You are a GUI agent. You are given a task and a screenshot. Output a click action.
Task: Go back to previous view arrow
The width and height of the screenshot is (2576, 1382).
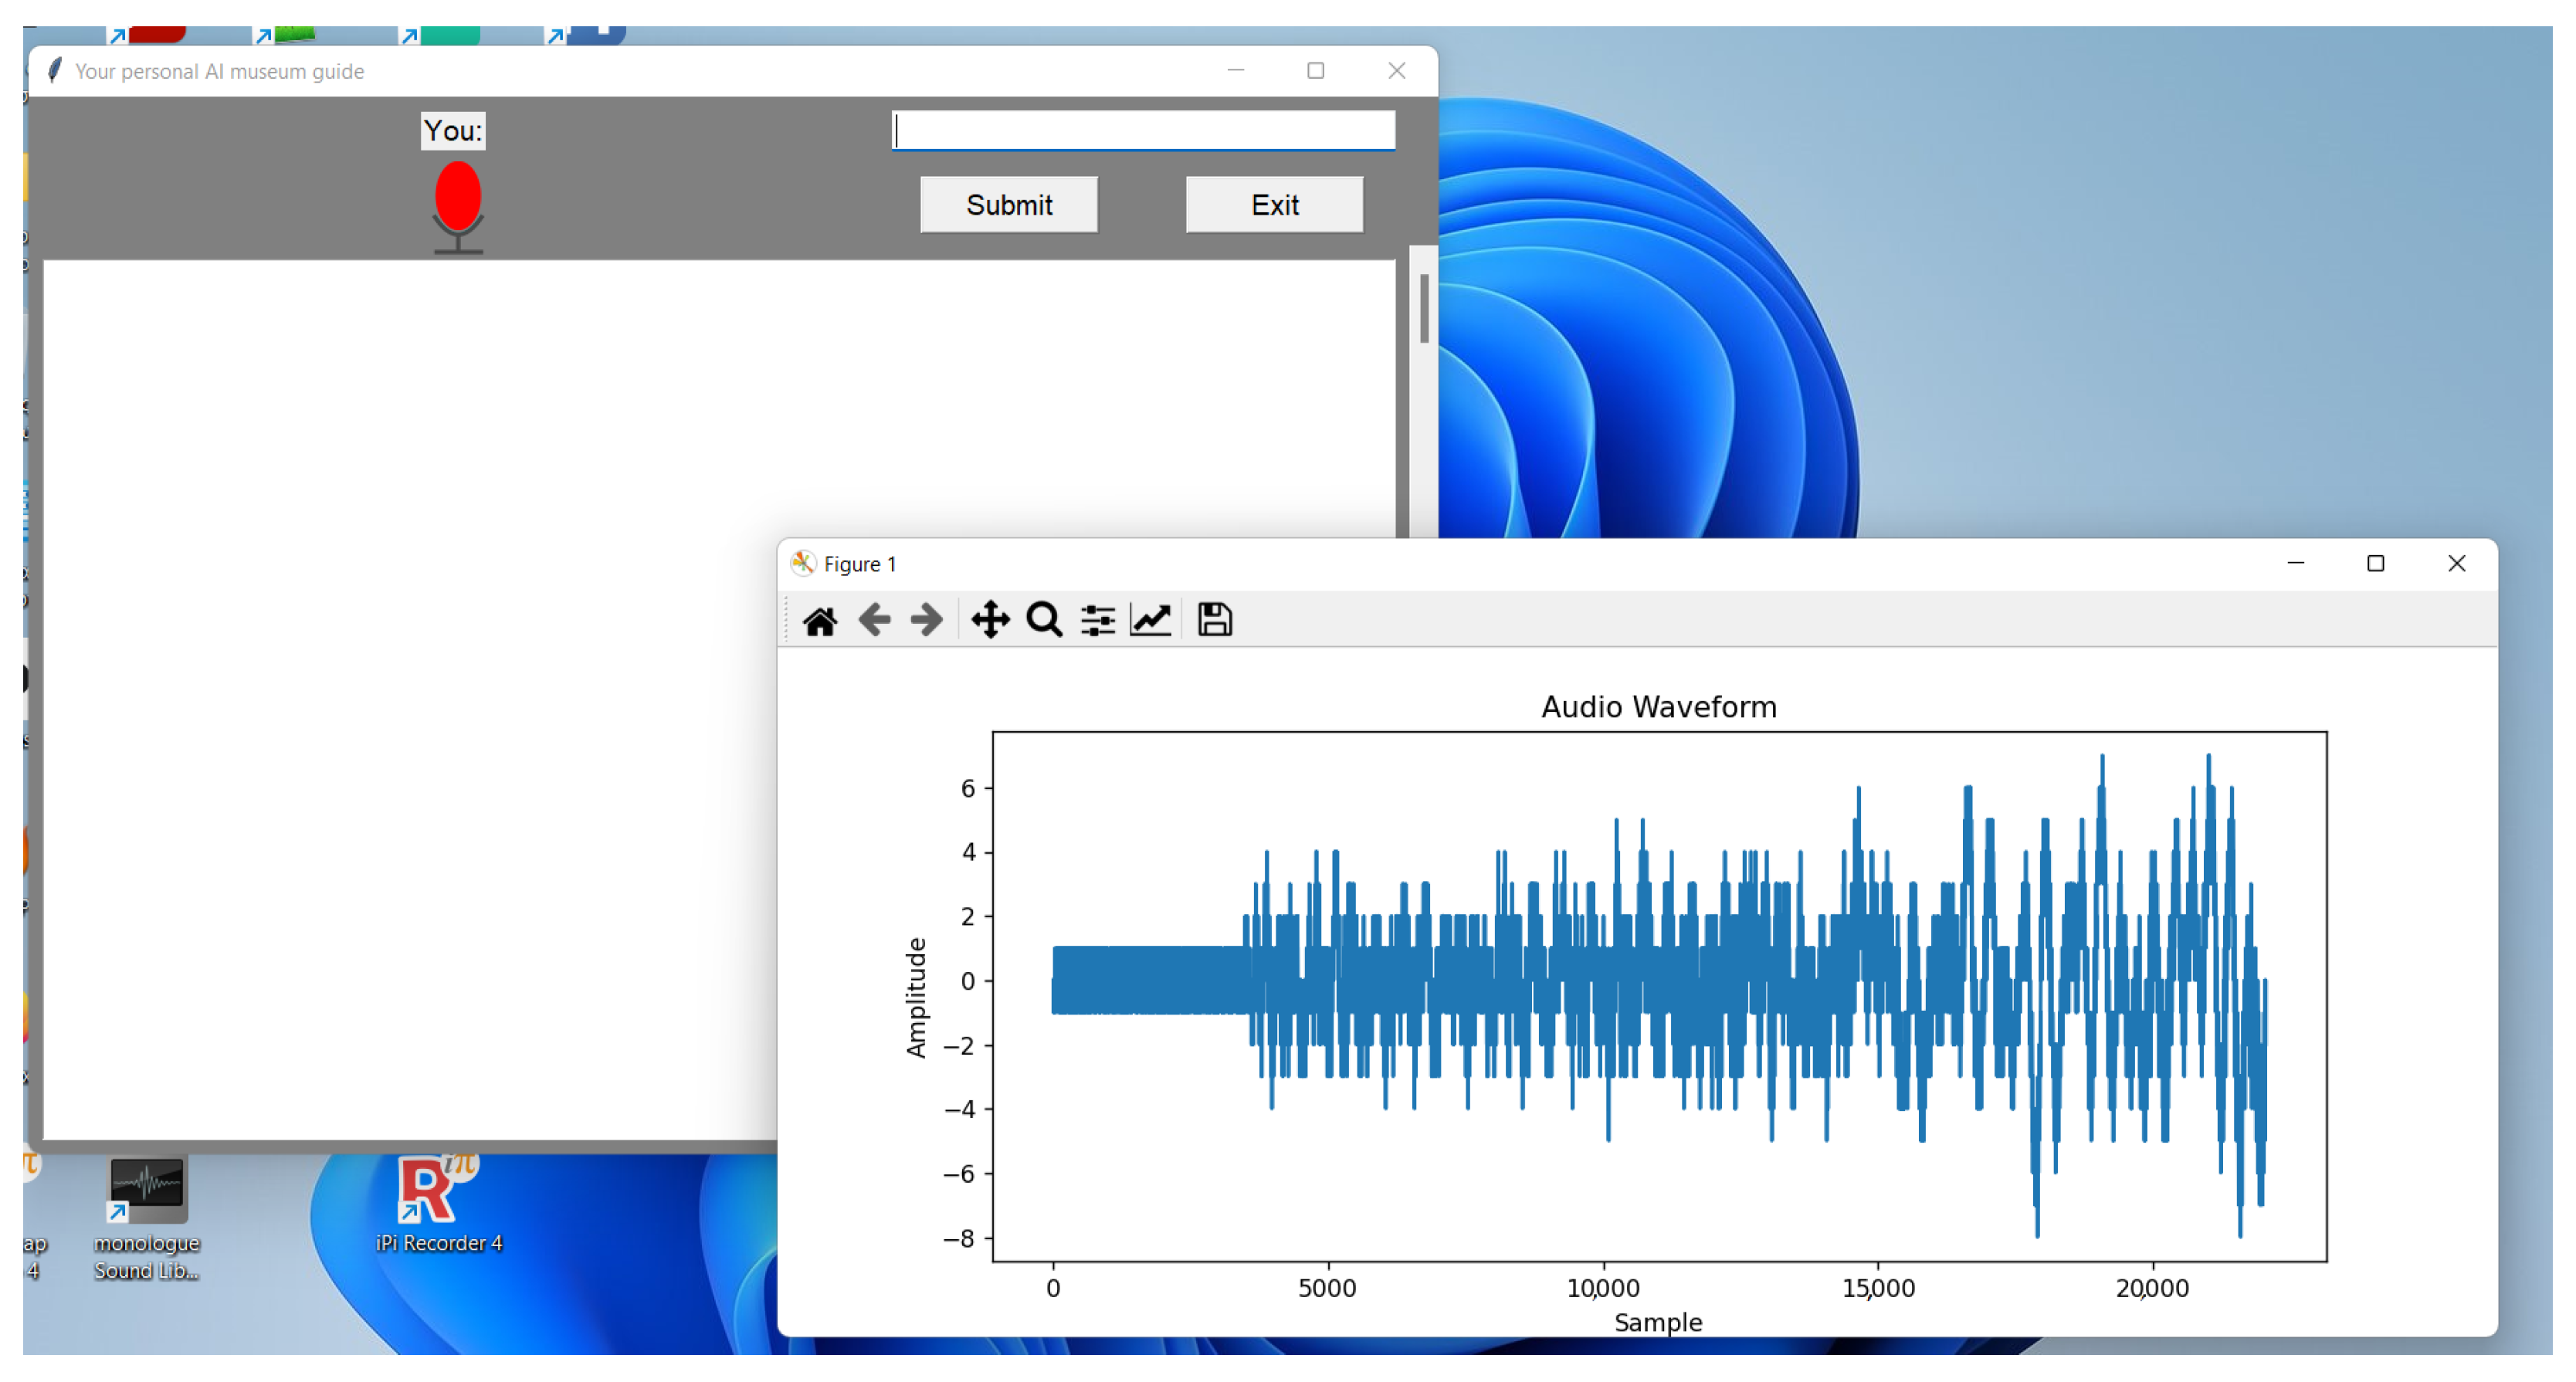point(874,620)
